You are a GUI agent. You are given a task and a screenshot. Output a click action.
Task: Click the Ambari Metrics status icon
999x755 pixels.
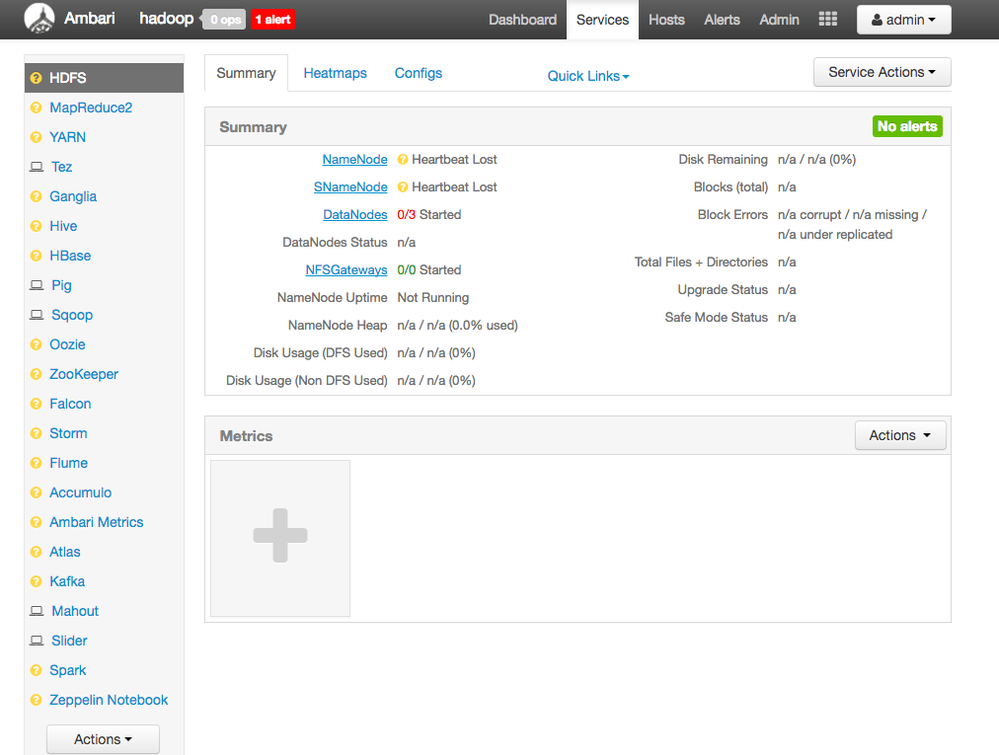36,522
